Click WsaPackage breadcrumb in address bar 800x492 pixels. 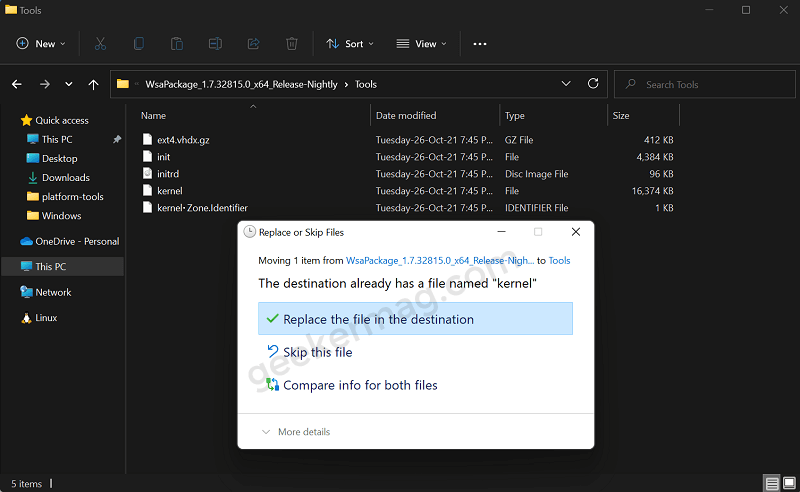point(241,84)
